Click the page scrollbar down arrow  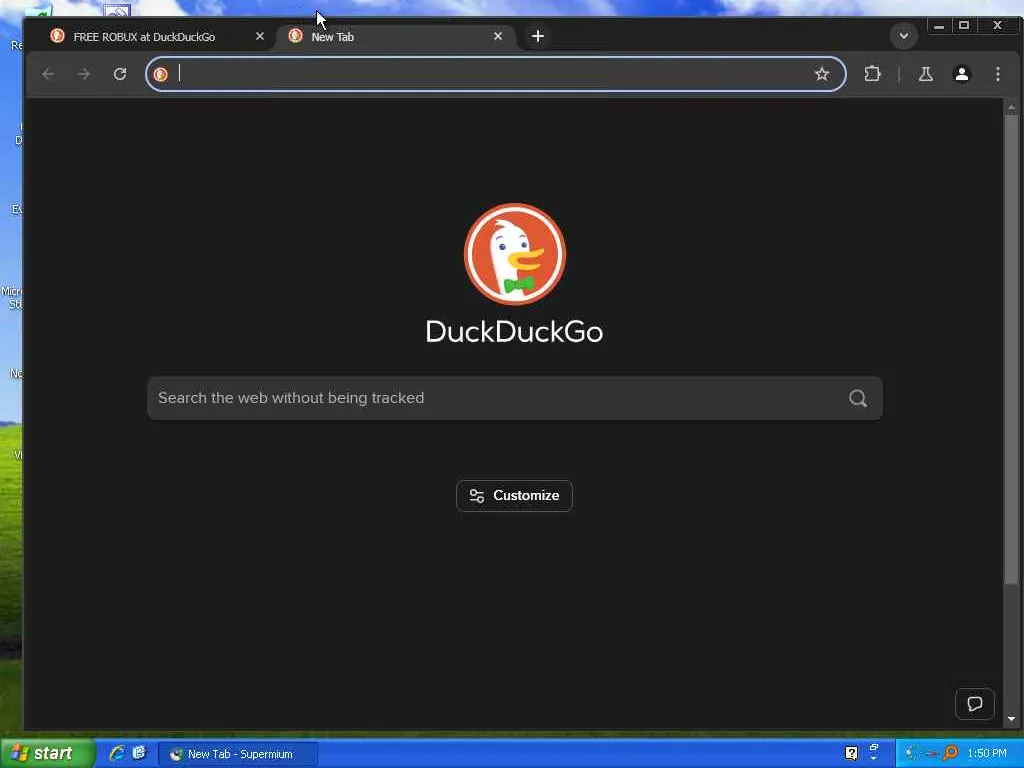pos(1011,719)
